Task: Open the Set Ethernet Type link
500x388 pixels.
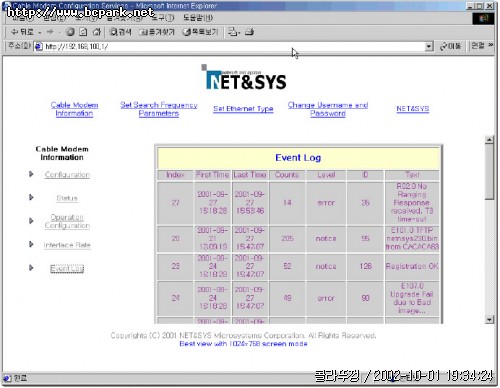Action: coord(243,109)
